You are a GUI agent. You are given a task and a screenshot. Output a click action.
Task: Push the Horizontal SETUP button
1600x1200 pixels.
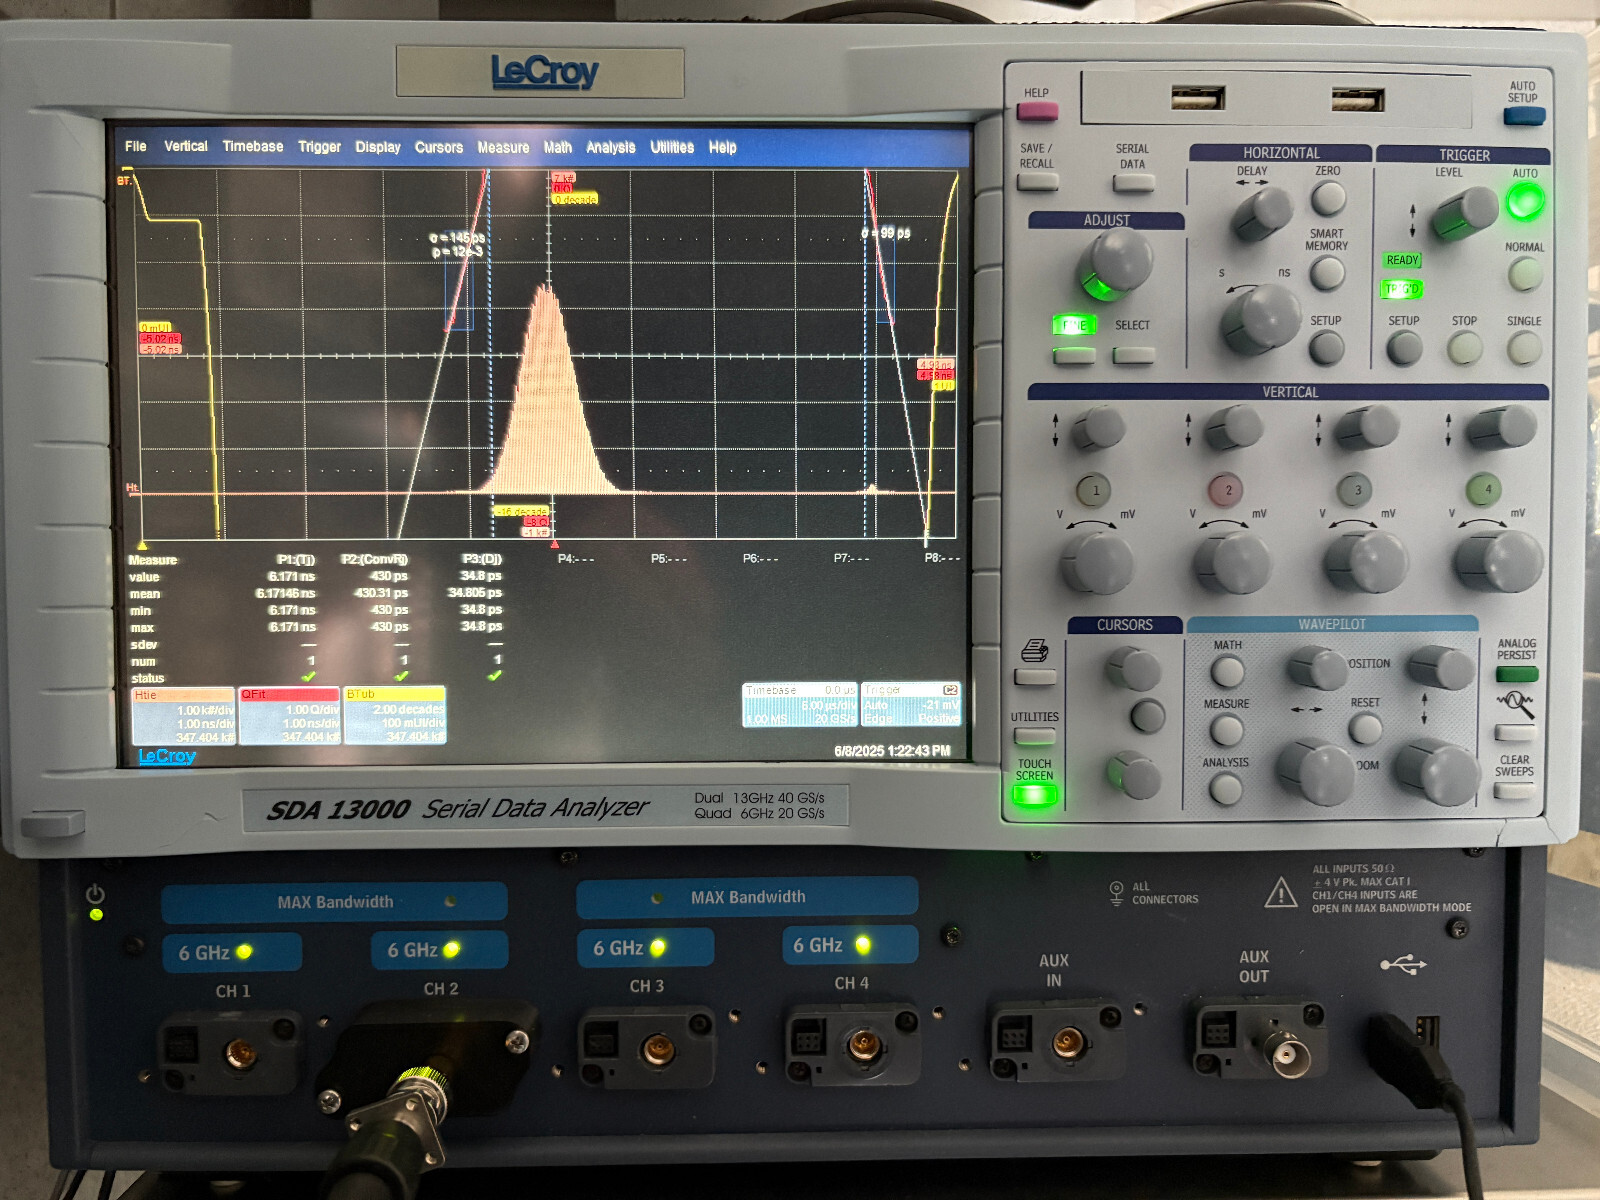tap(1326, 348)
